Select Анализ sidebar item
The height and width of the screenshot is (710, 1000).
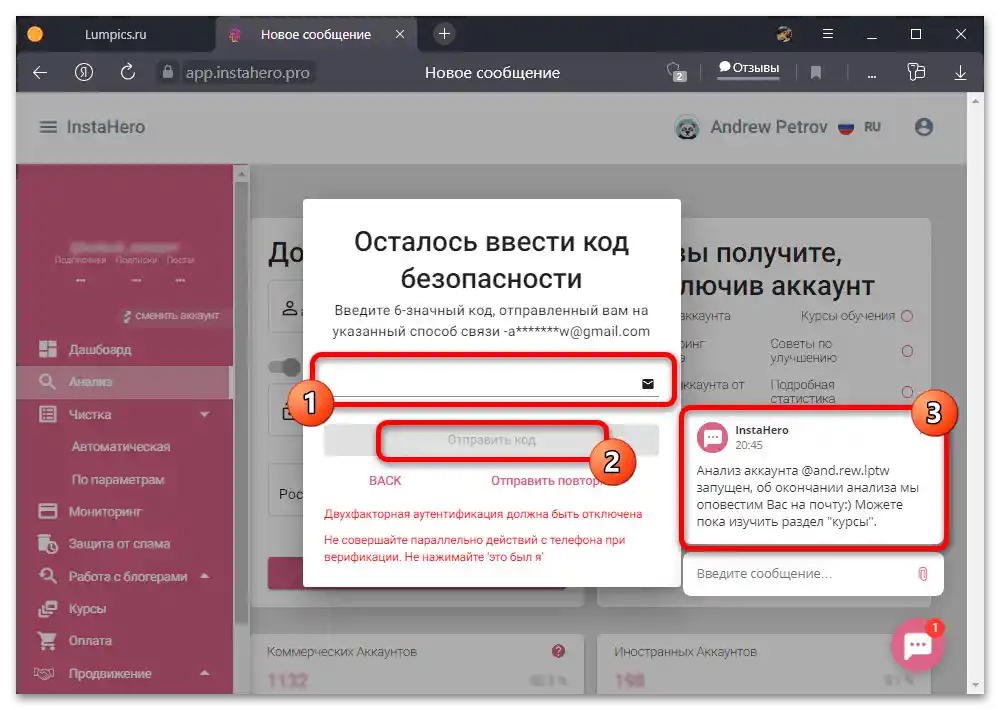(124, 381)
